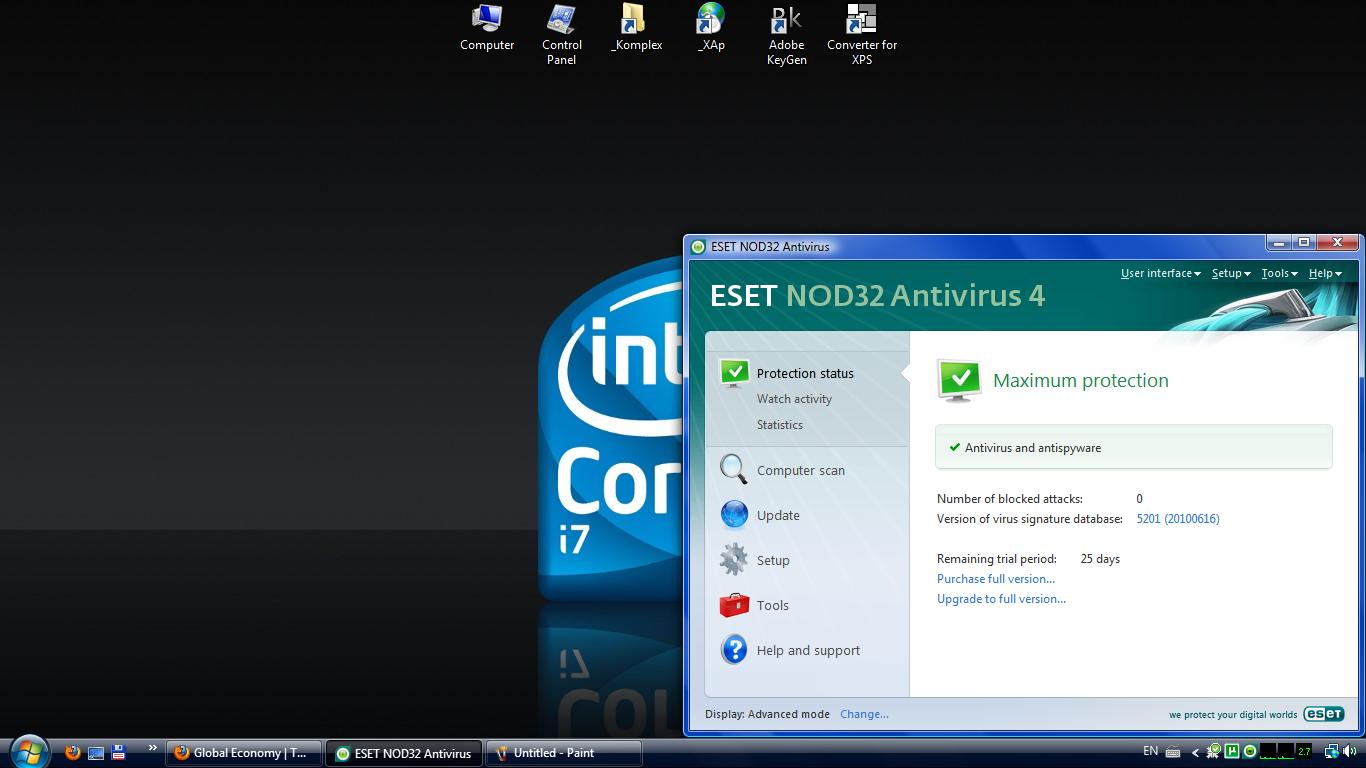Click the network connection tray icon
The image size is (1366, 768).
pos(1333,751)
